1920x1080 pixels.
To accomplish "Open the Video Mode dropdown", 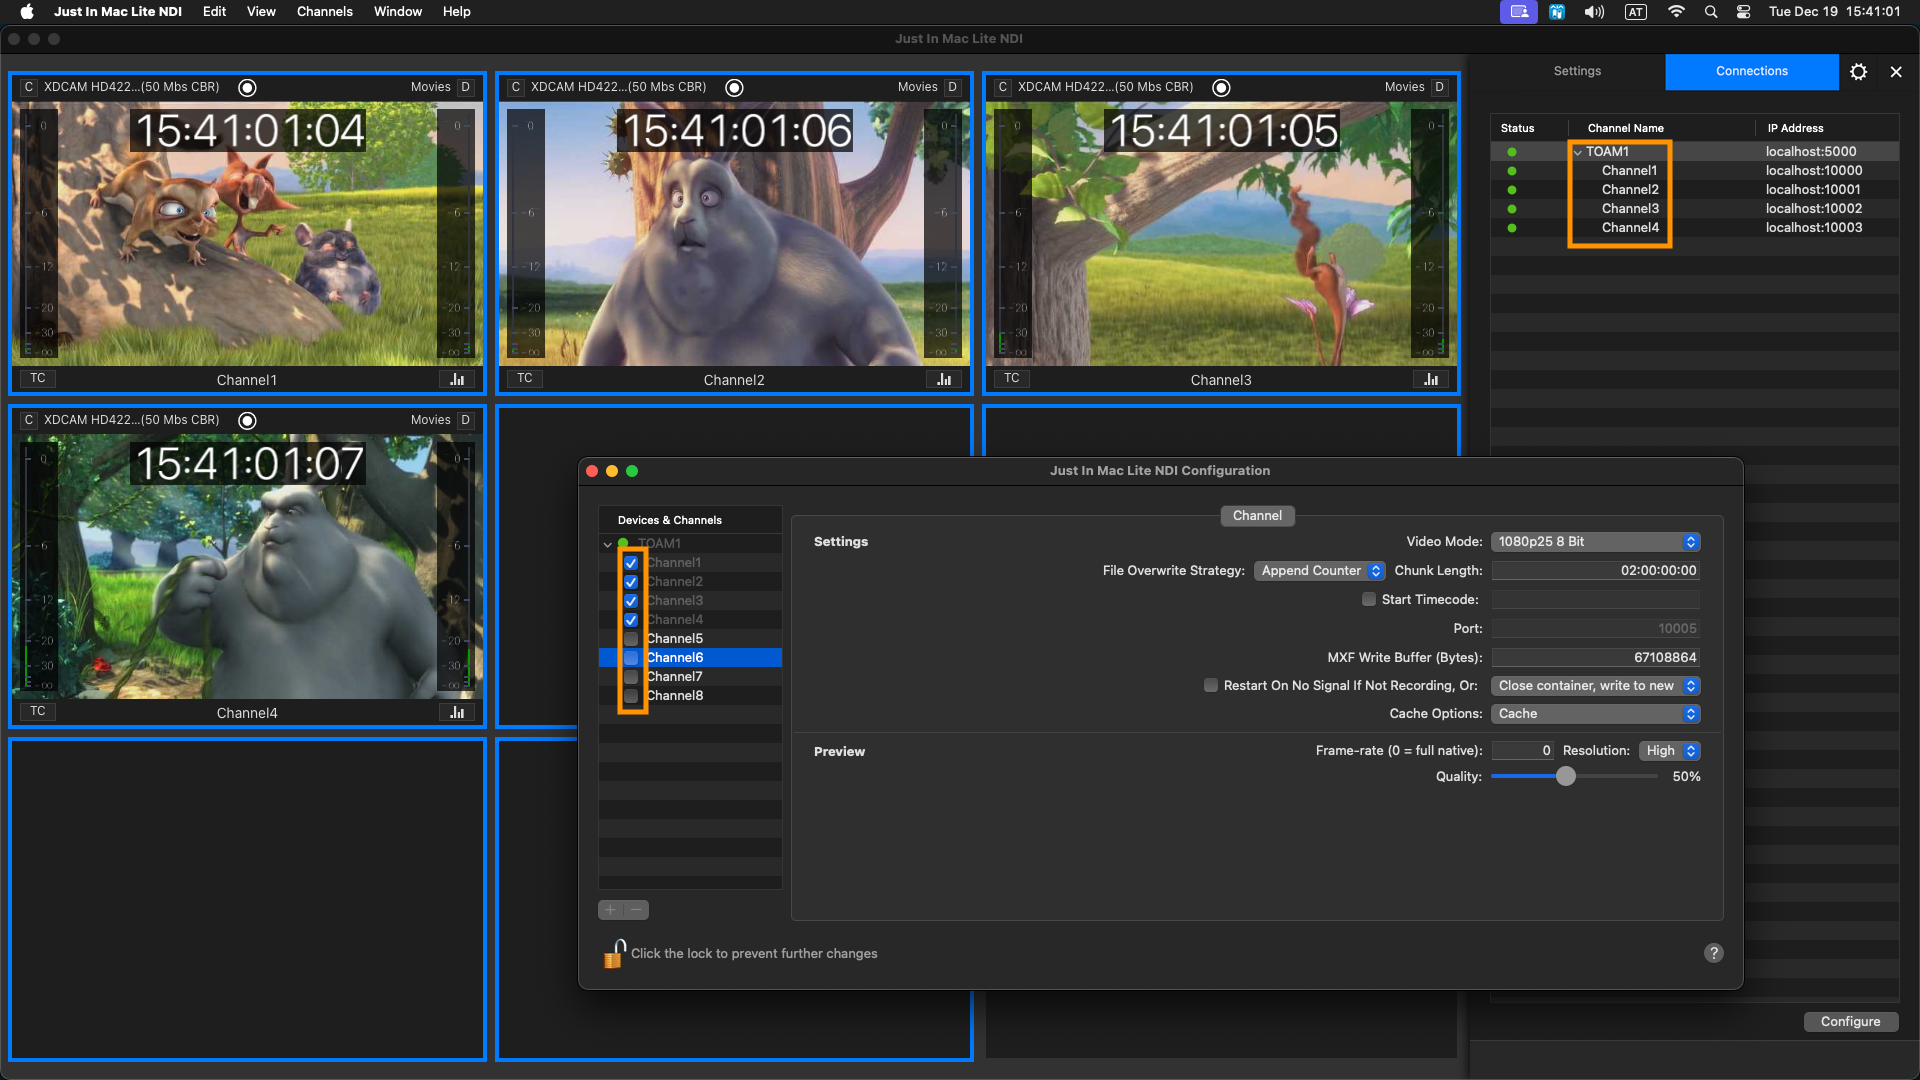I will pos(1595,542).
